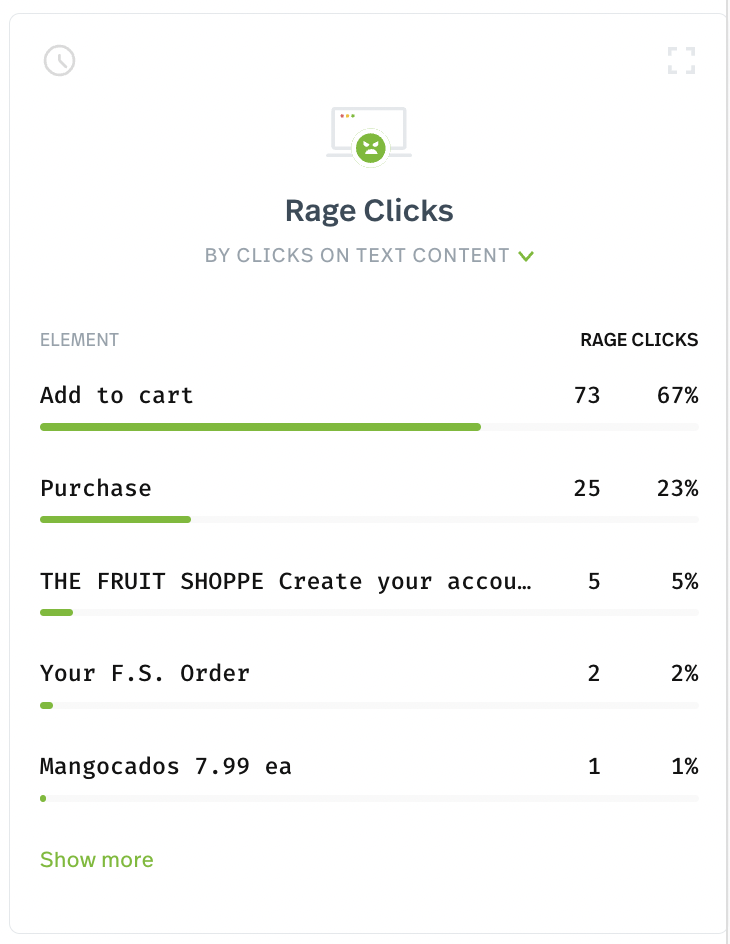Click the Show more link

96,860
